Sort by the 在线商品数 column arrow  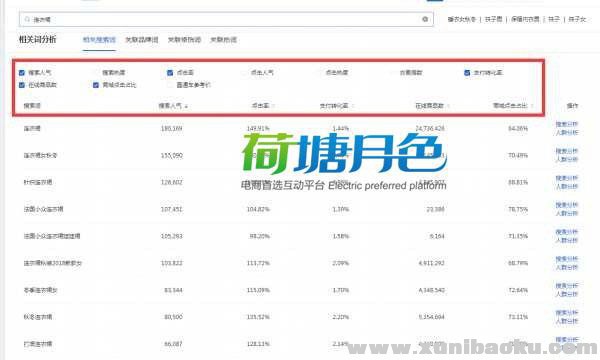(448, 106)
